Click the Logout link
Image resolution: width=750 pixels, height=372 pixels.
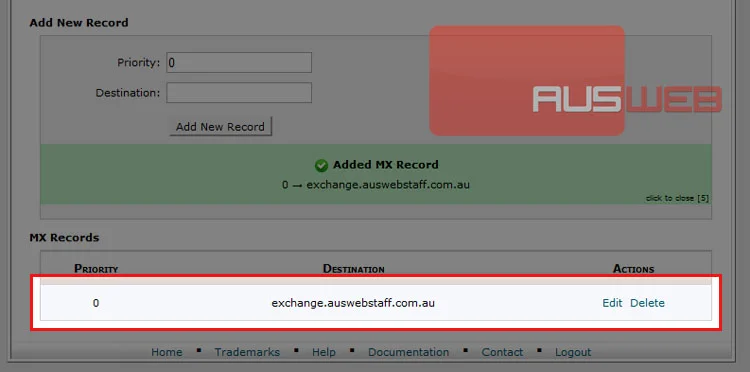point(573,352)
